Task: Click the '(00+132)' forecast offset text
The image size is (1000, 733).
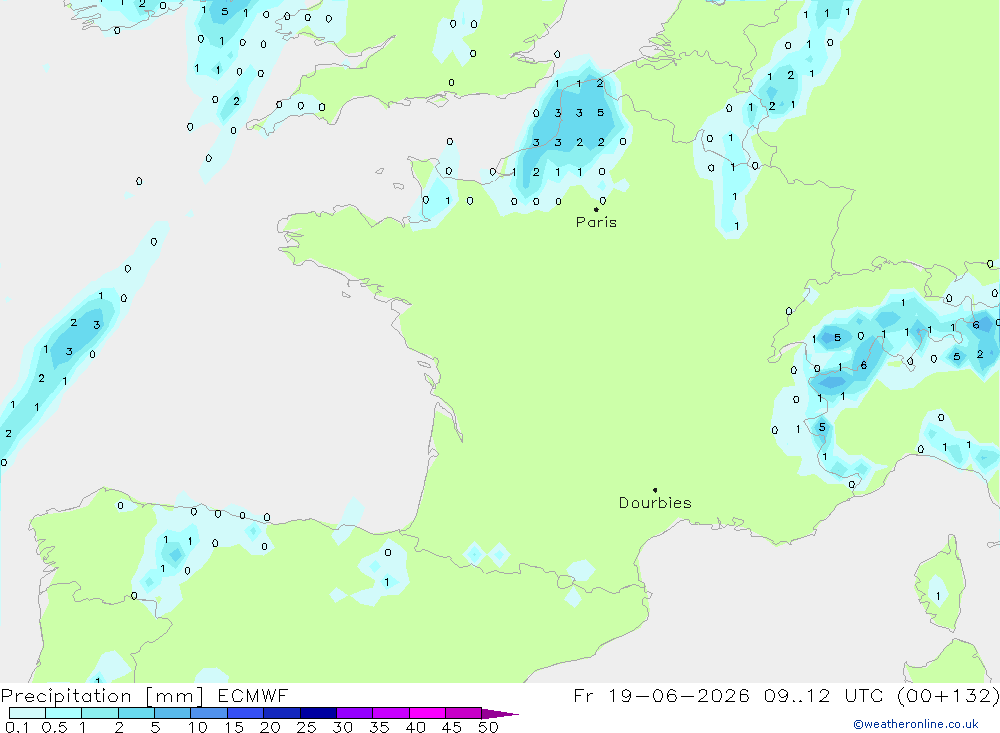Action: pos(948,695)
